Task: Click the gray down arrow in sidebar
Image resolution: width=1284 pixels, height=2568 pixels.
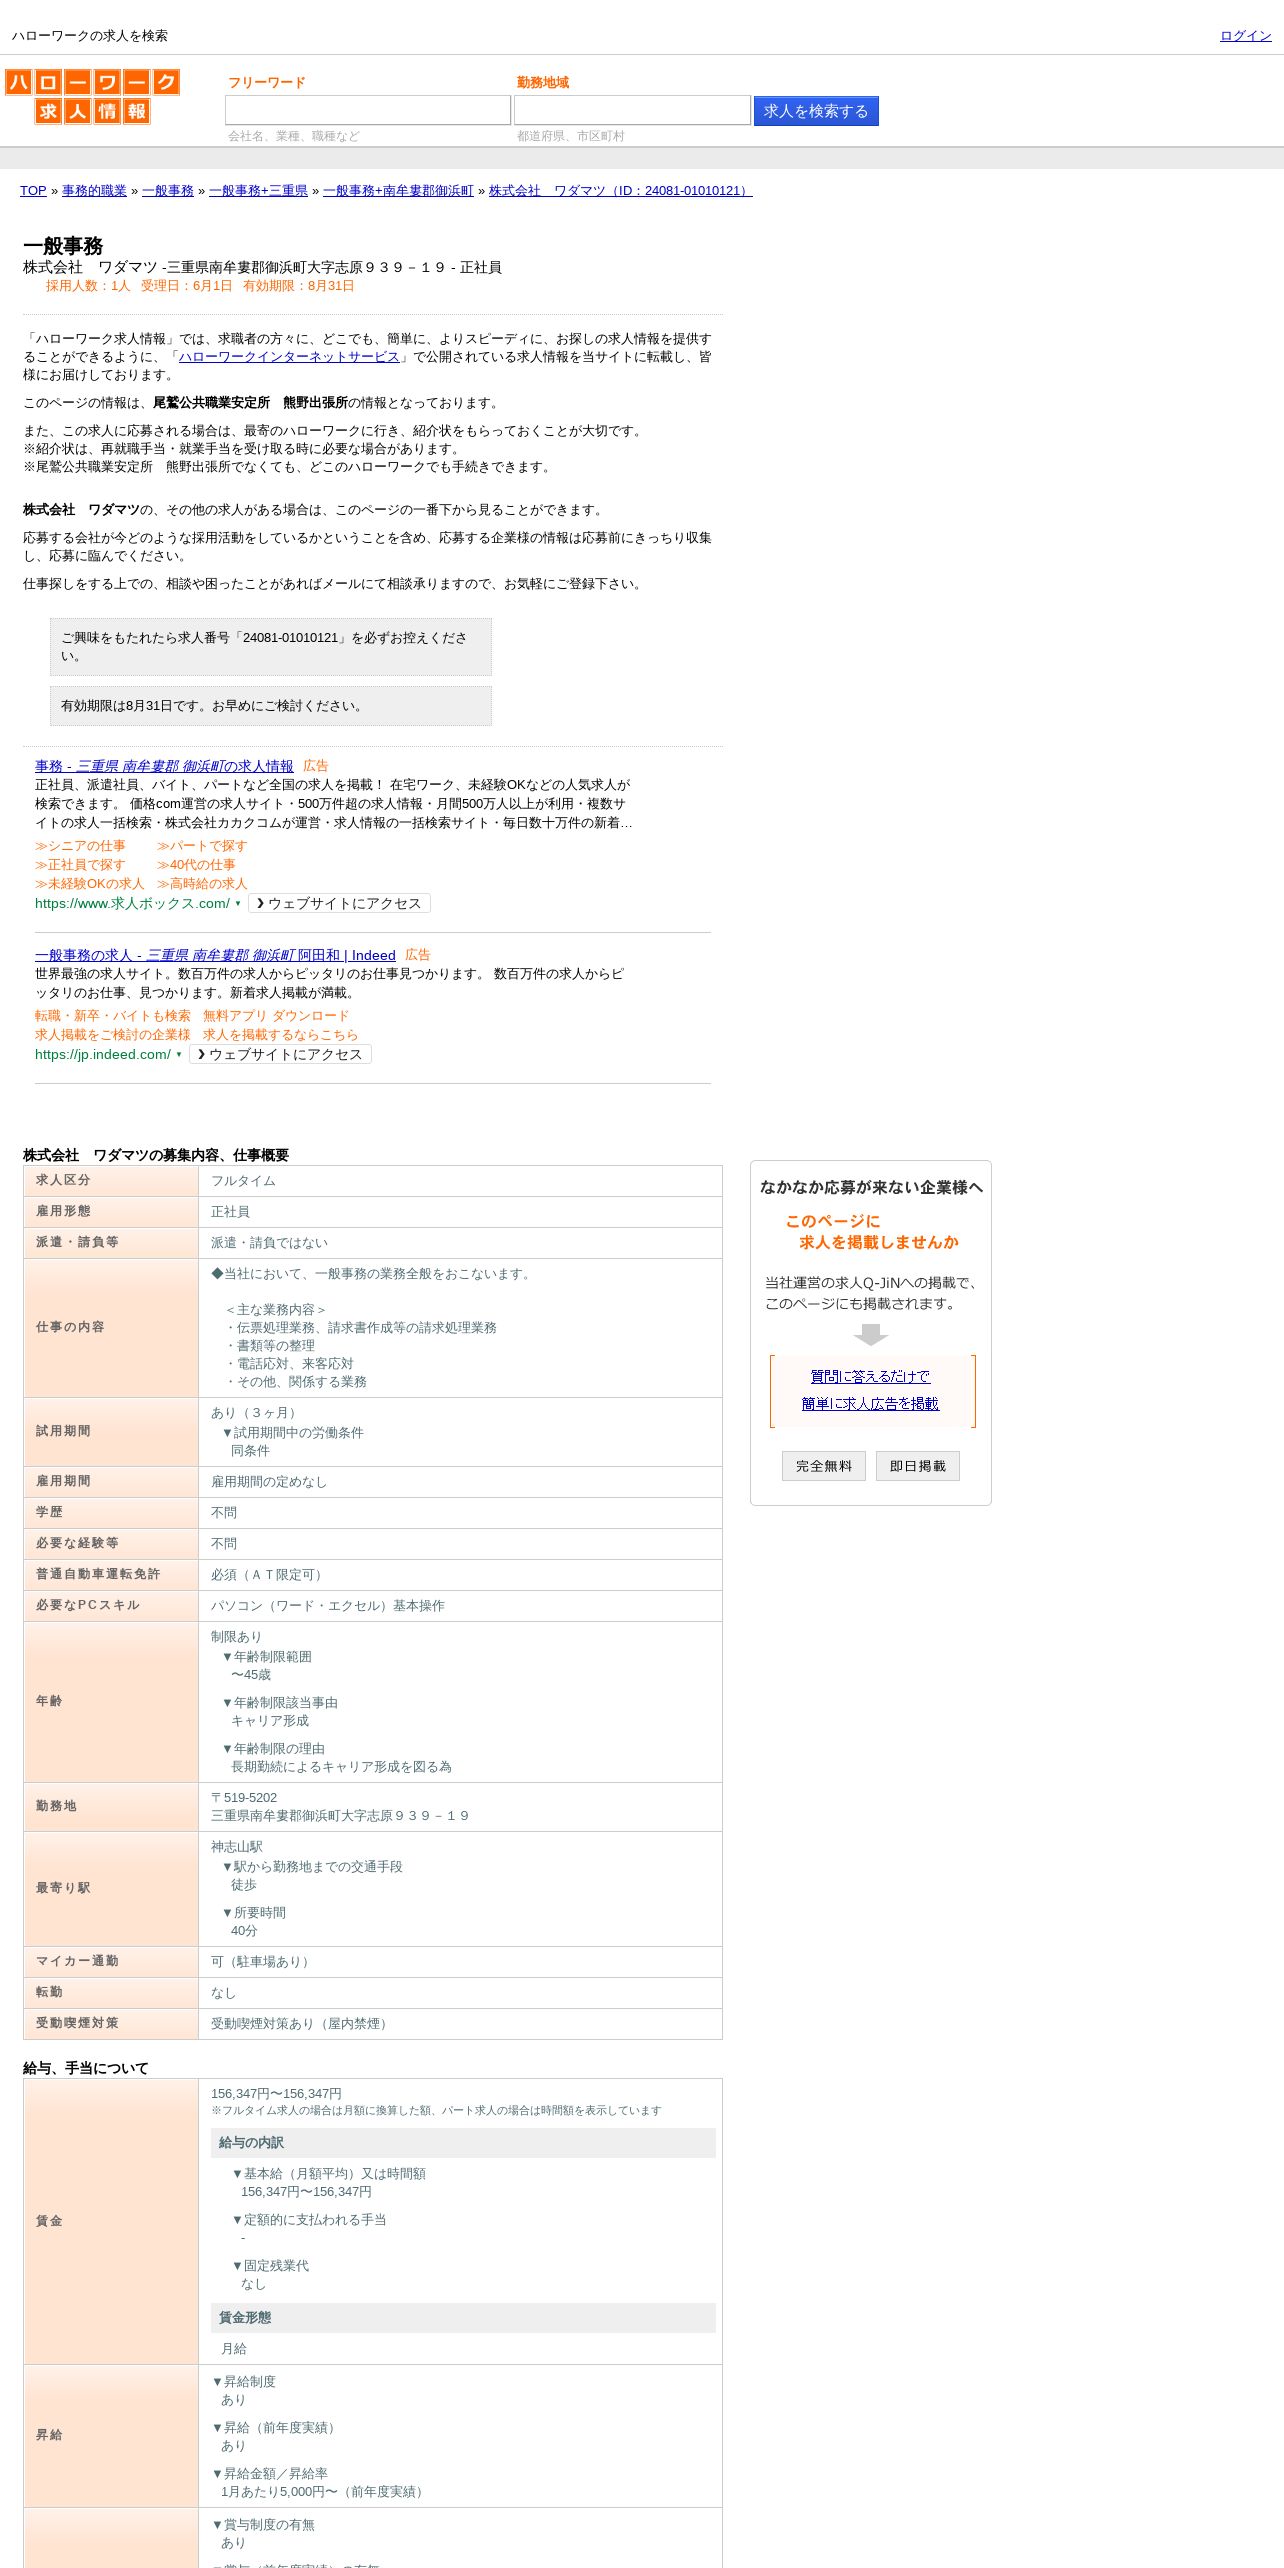Action: pos(871,1335)
